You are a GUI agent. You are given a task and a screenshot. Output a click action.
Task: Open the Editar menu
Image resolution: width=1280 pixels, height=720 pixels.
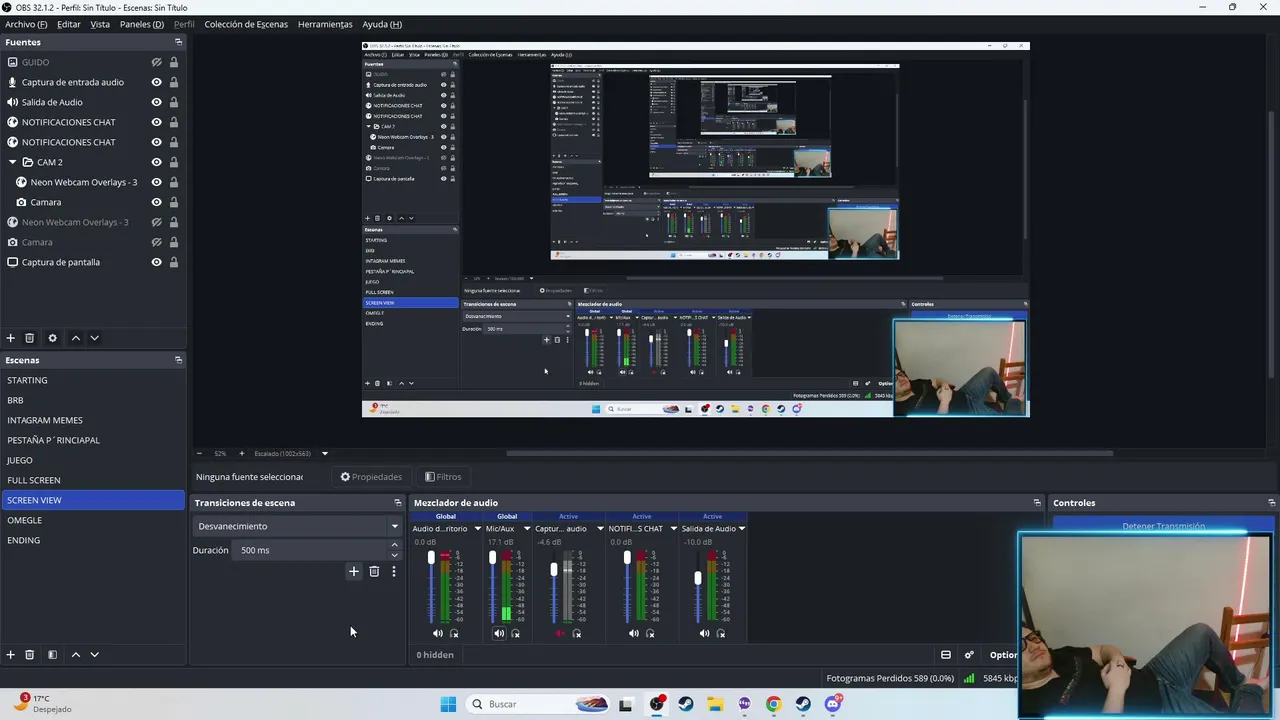coord(69,24)
